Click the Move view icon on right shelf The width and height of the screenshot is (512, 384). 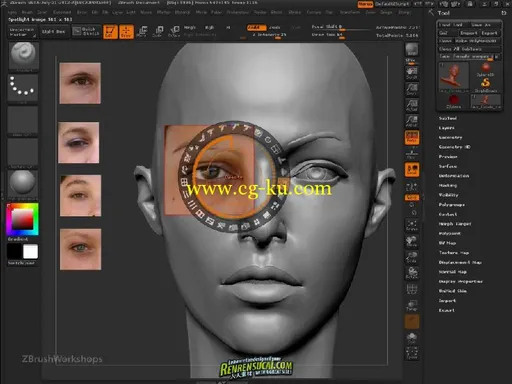tap(412, 241)
